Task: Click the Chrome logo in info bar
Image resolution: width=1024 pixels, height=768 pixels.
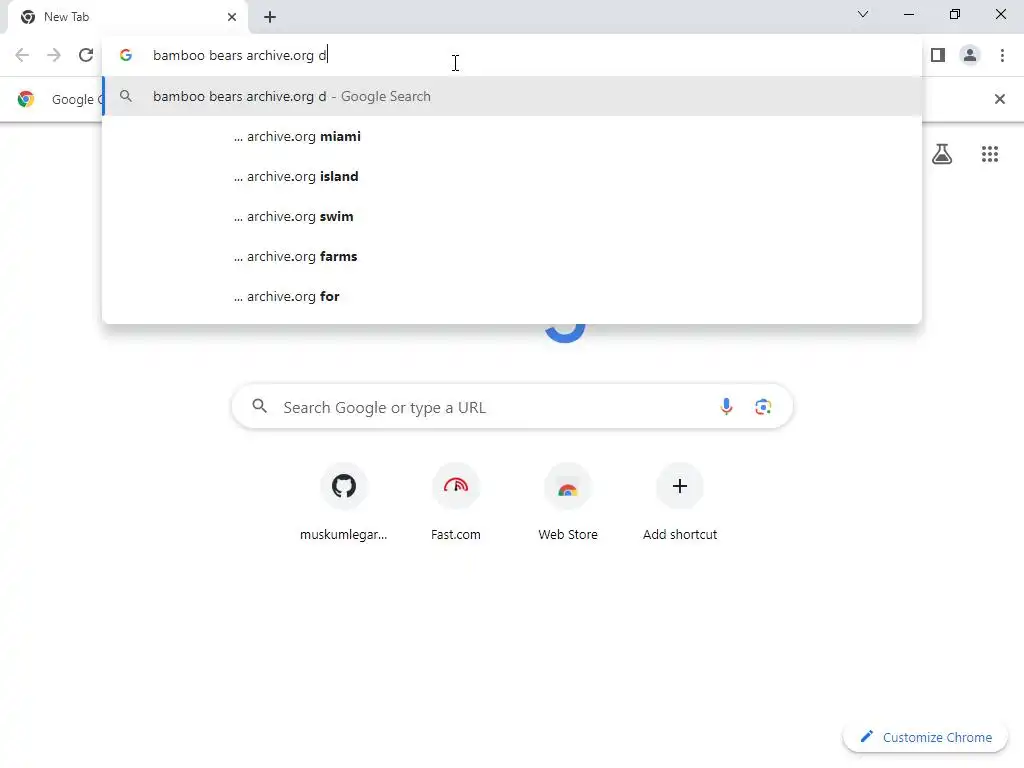Action: 26,99
